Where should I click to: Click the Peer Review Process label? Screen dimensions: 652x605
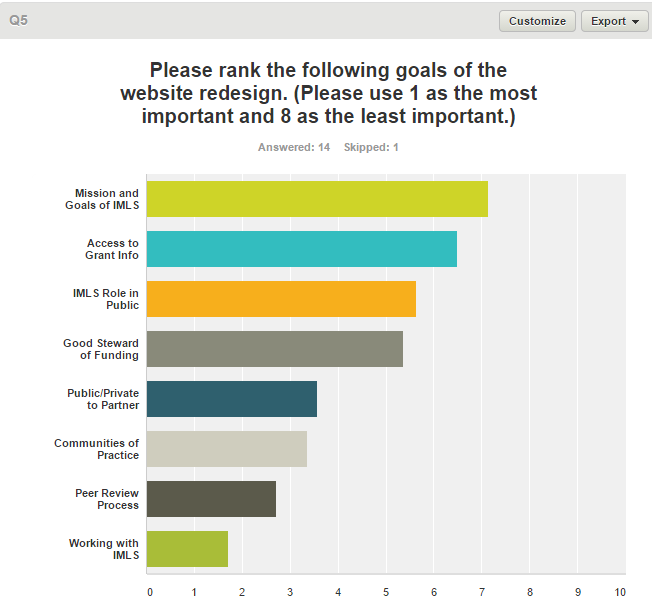(107, 499)
